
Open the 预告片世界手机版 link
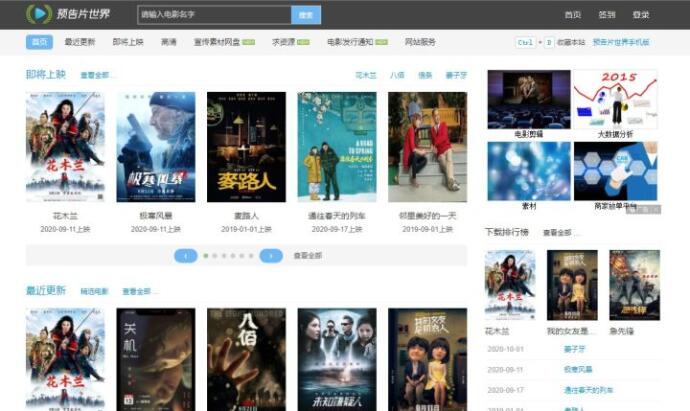pos(621,42)
